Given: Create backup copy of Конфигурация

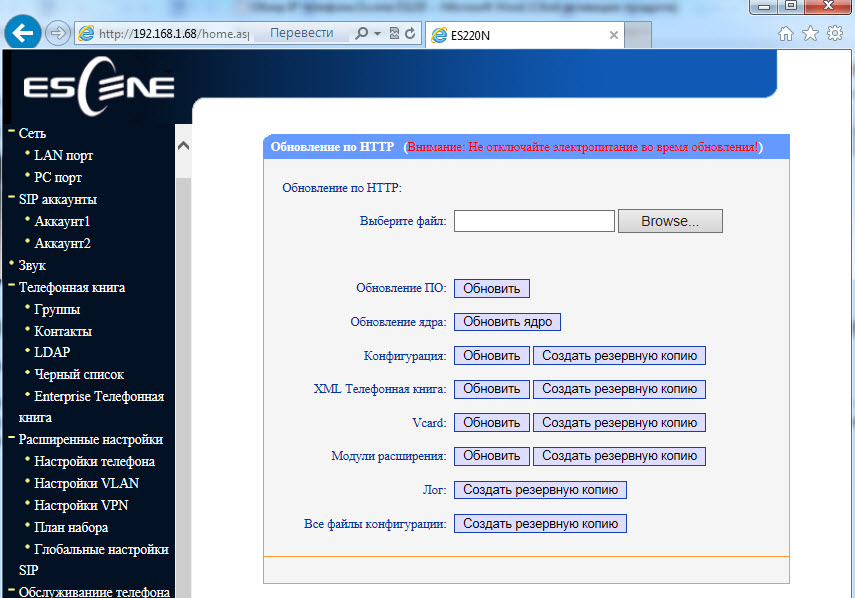Looking at the screenshot, I should (x=619, y=355).
